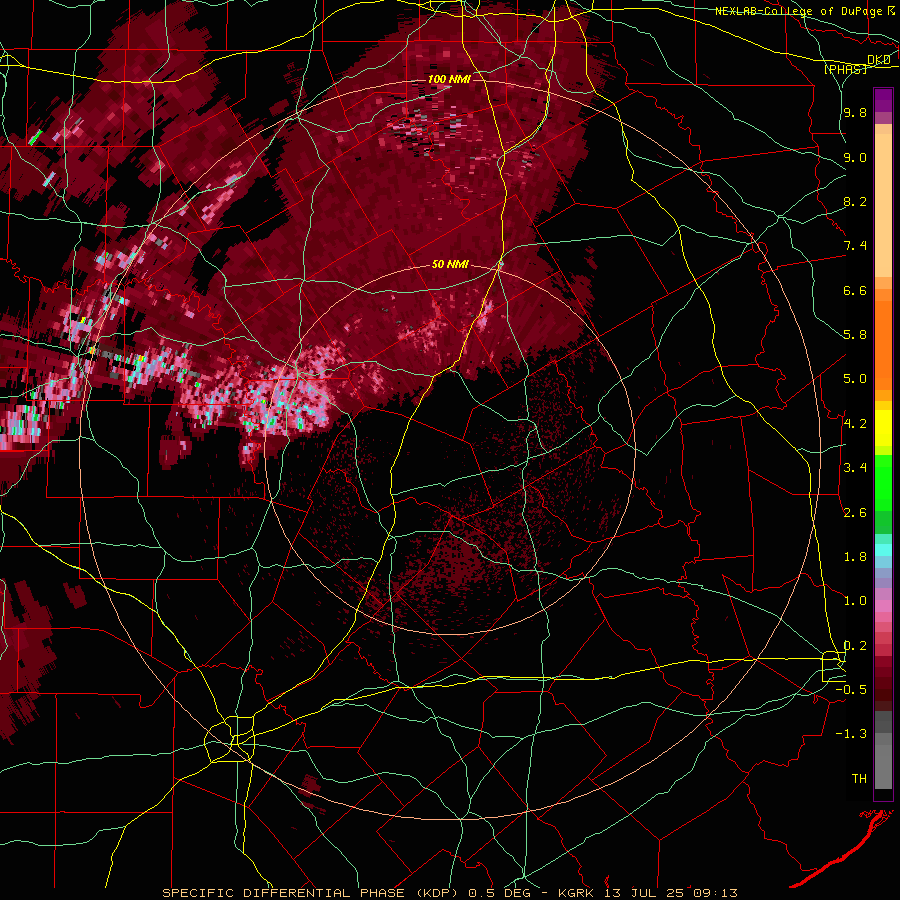Click the SPECIFIC DIFFERENTIAL PHASE caption text
This screenshot has width=900, height=900.
[x=284, y=893]
